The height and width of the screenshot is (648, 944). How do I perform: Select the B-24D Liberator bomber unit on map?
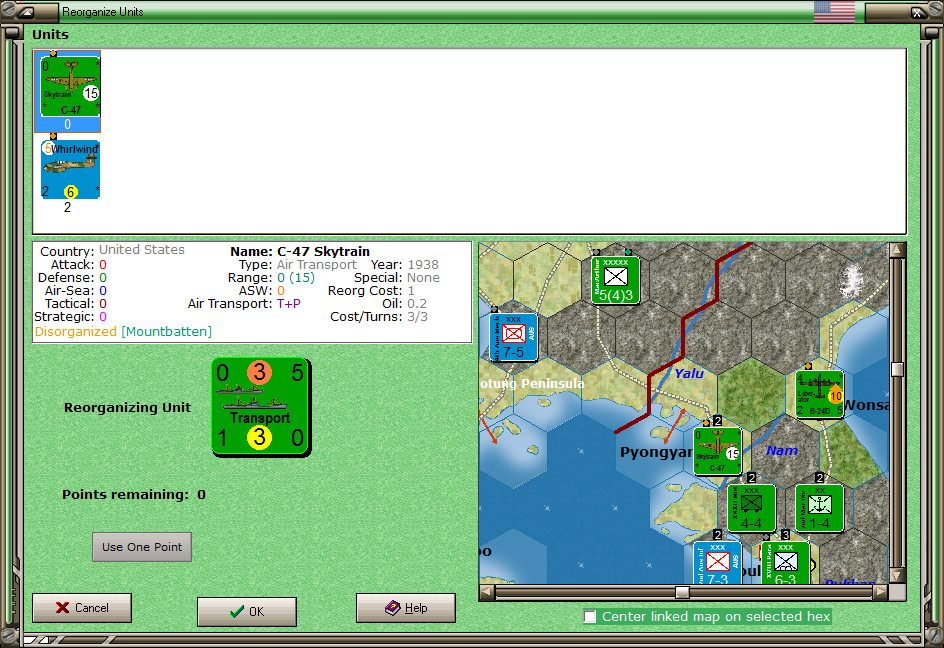(819, 394)
